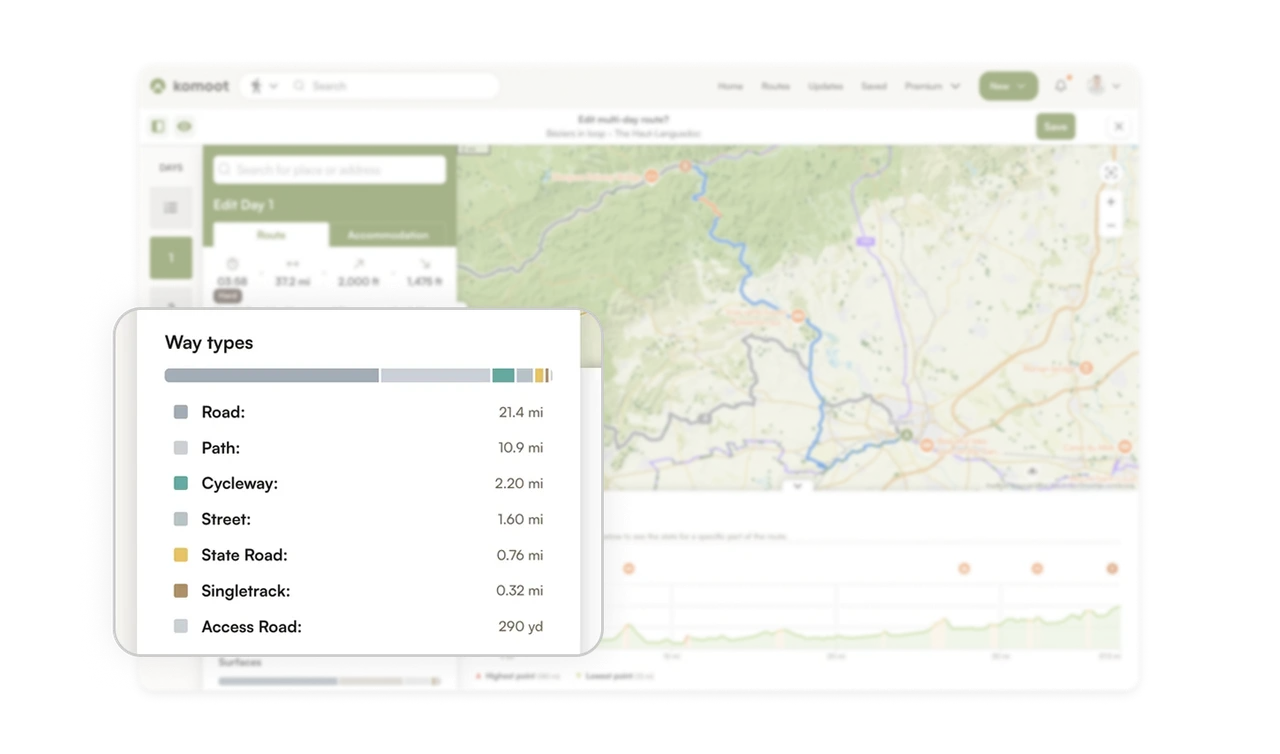The width and height of the screenshot is (1280, 754).
Task: Click the State Road color swatch
Action: [181, 555]
